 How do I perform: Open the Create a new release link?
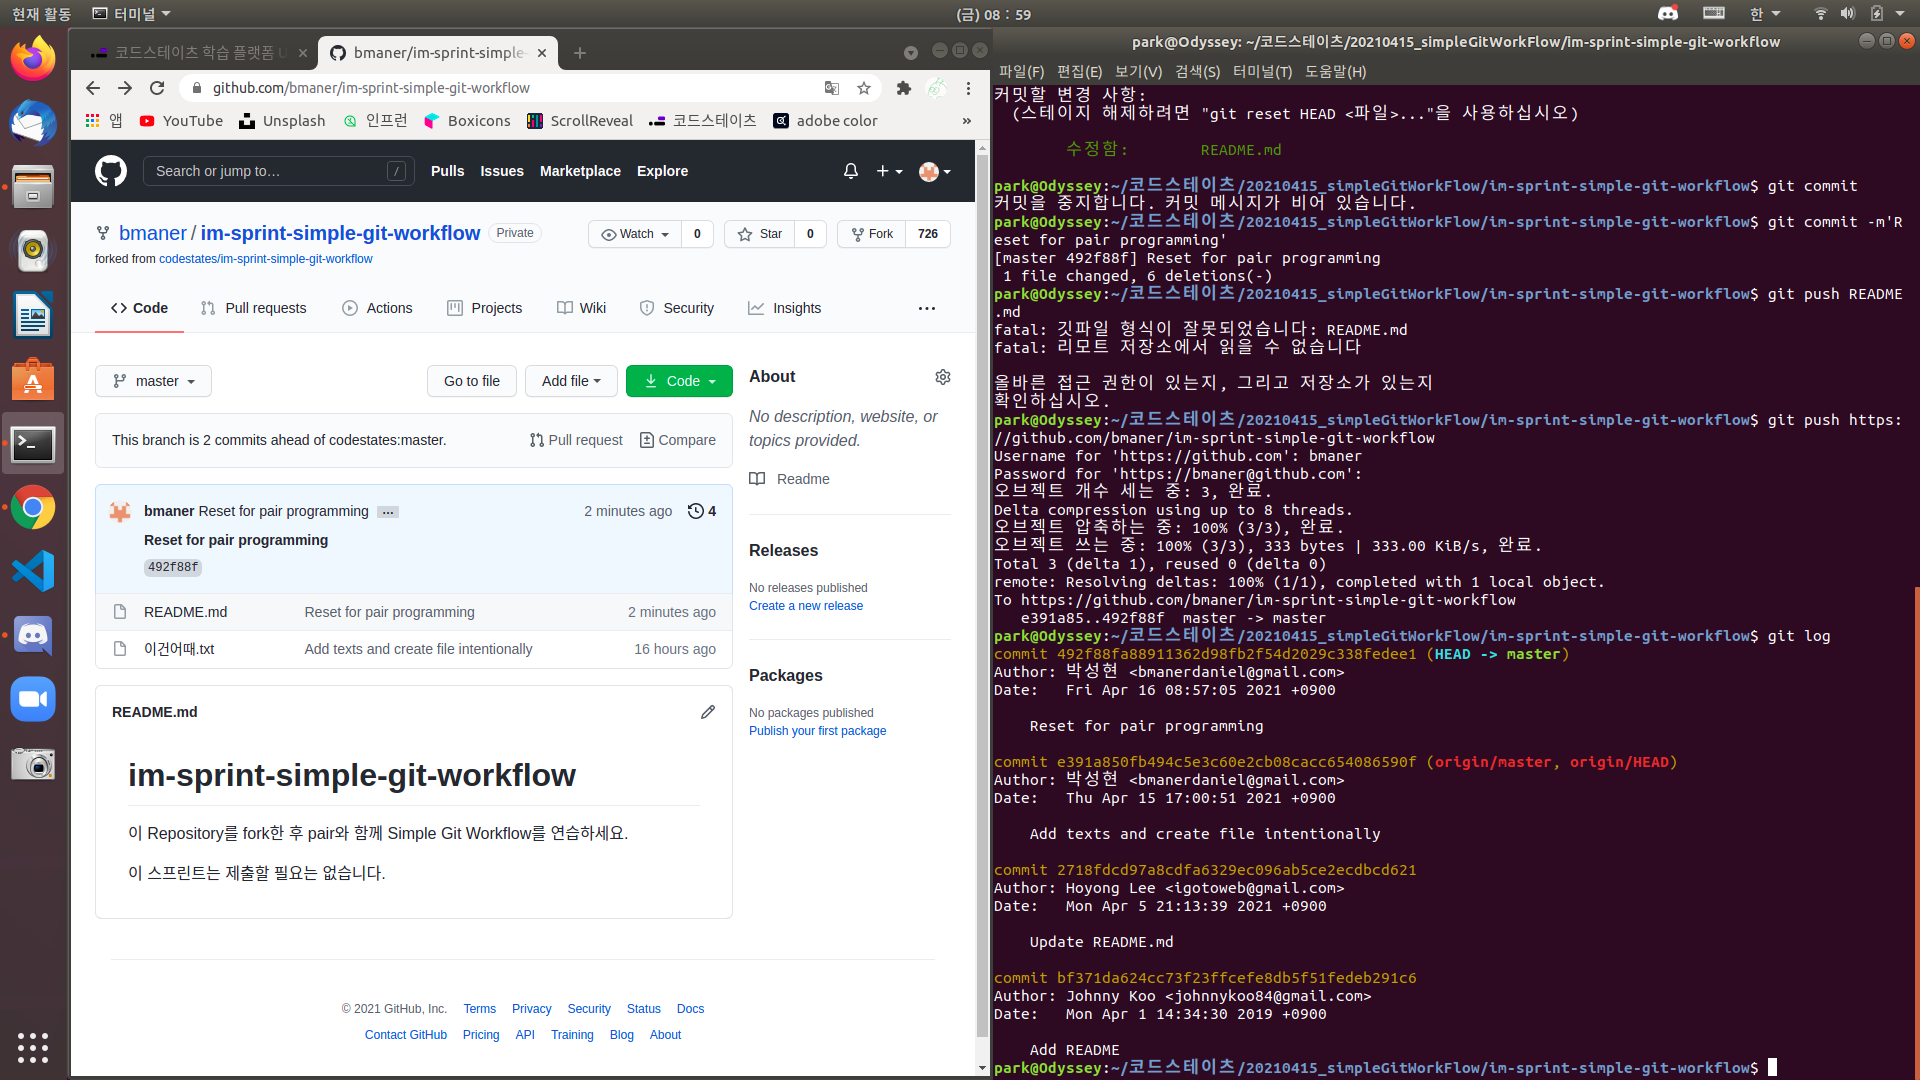pyautogui.click(x=805, y=606)
